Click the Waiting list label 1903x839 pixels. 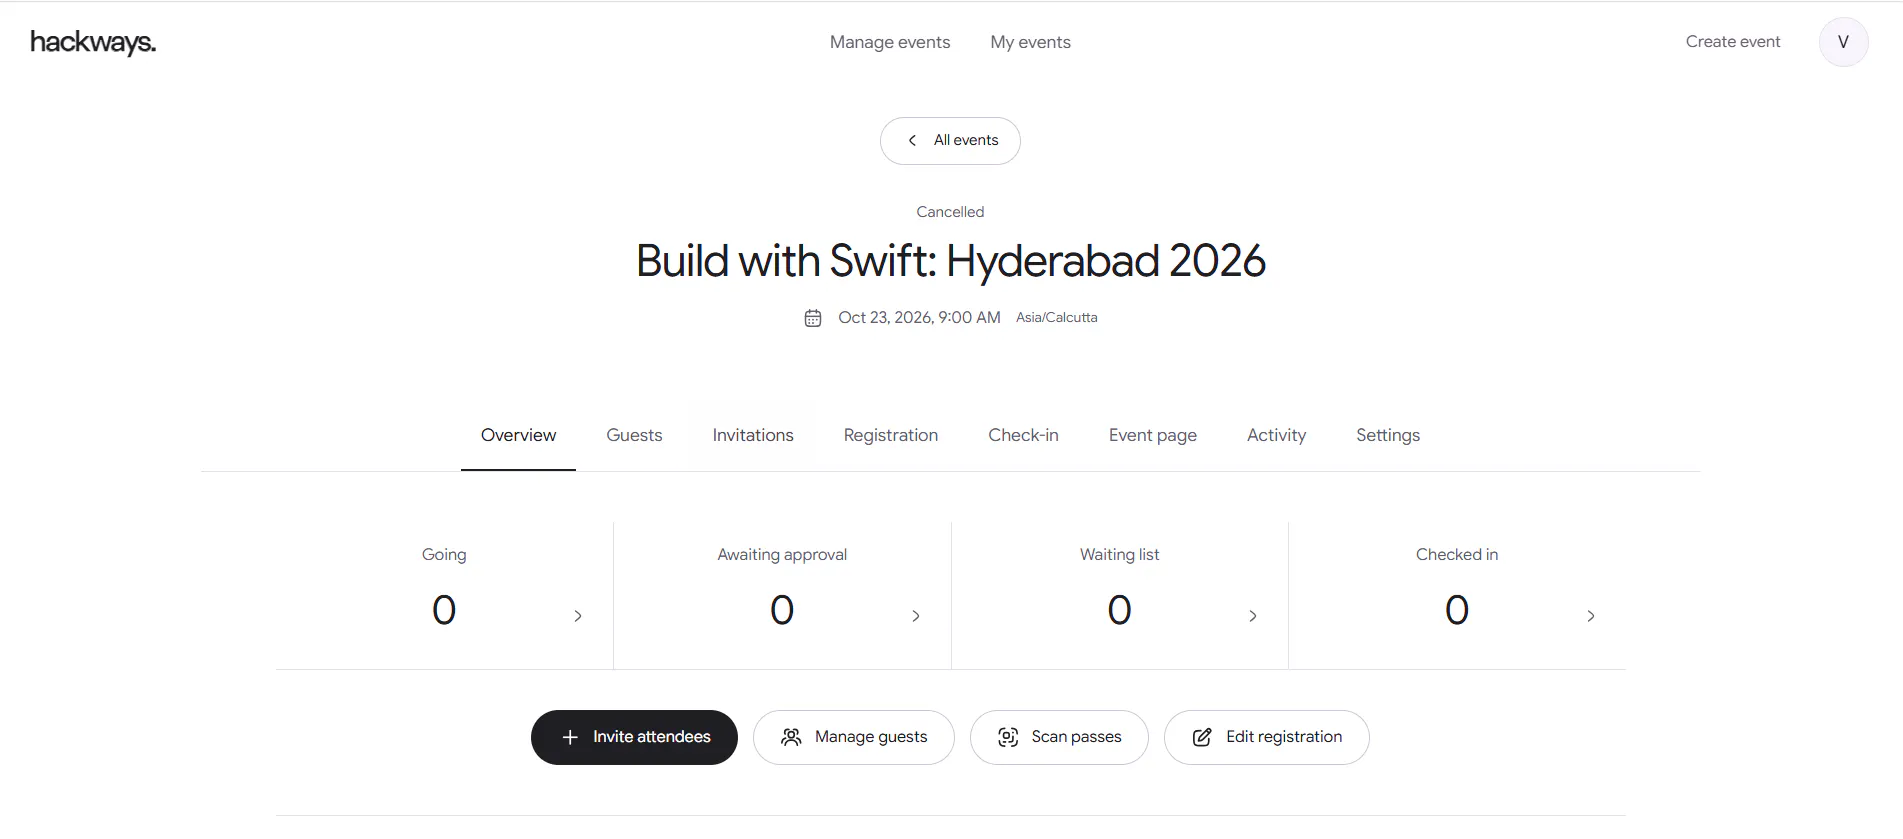pos(1119,555)
